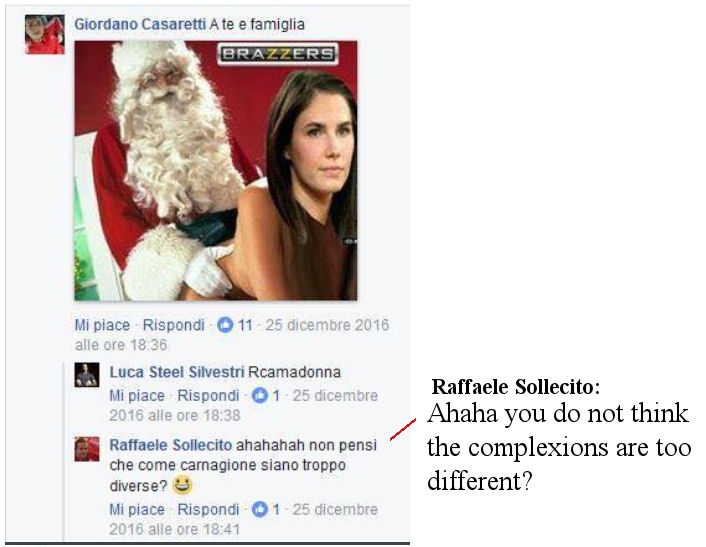Click Raffaele Sollecito's small avatar image
Viewport: 706px width, 547px height.
[87, 449]
